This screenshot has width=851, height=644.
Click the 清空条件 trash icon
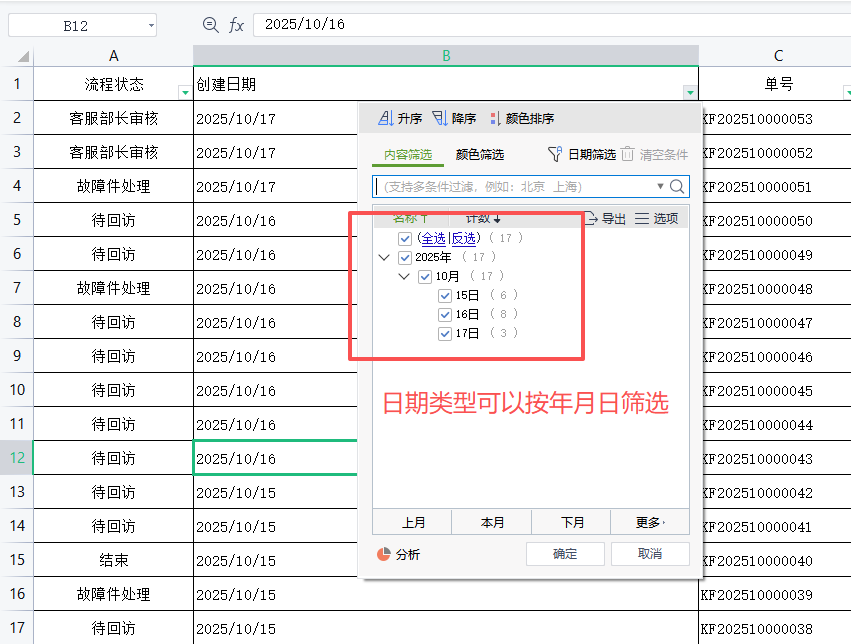point(627,154)
